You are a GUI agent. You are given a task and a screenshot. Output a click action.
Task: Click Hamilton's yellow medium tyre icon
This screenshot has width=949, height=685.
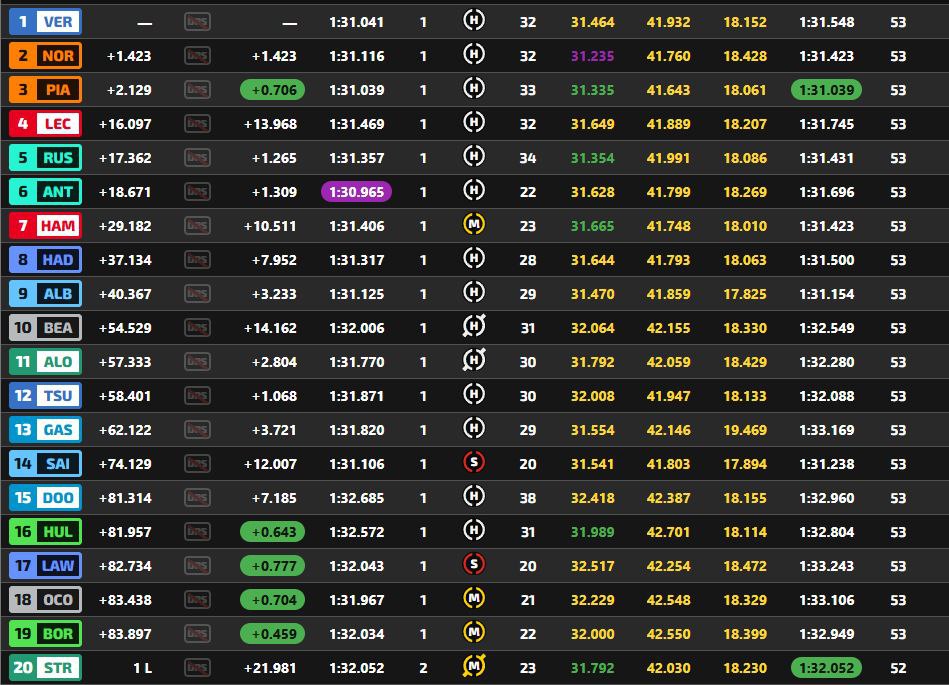pos(474,225)
